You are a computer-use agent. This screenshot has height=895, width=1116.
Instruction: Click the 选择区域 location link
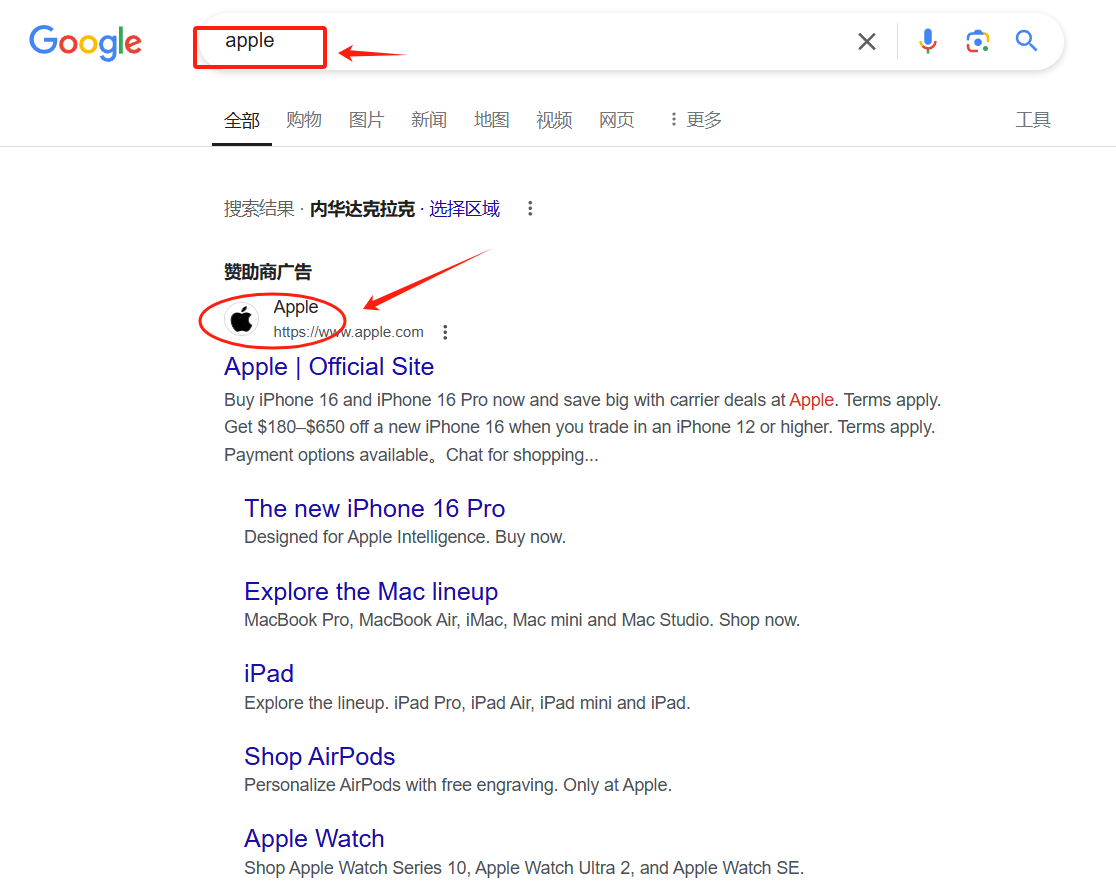click(x=464, y=208)
